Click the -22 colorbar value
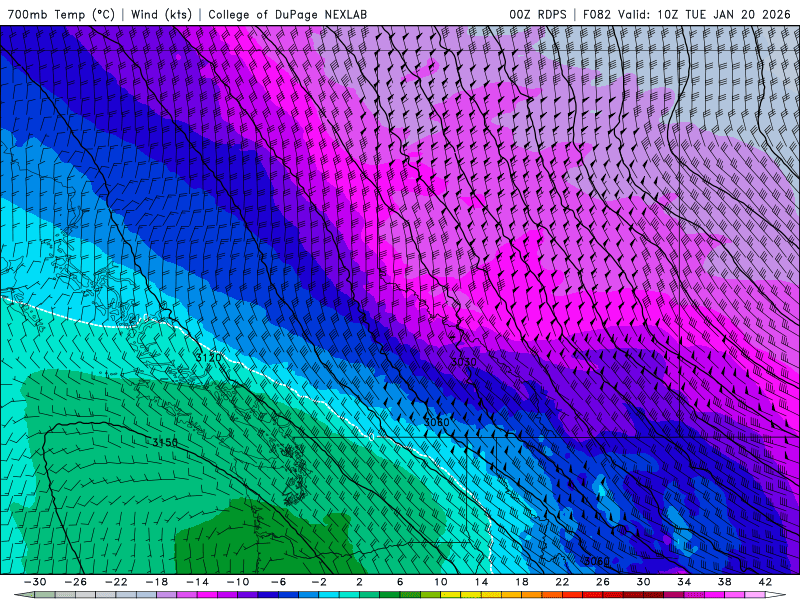 (x=116, y=582)
